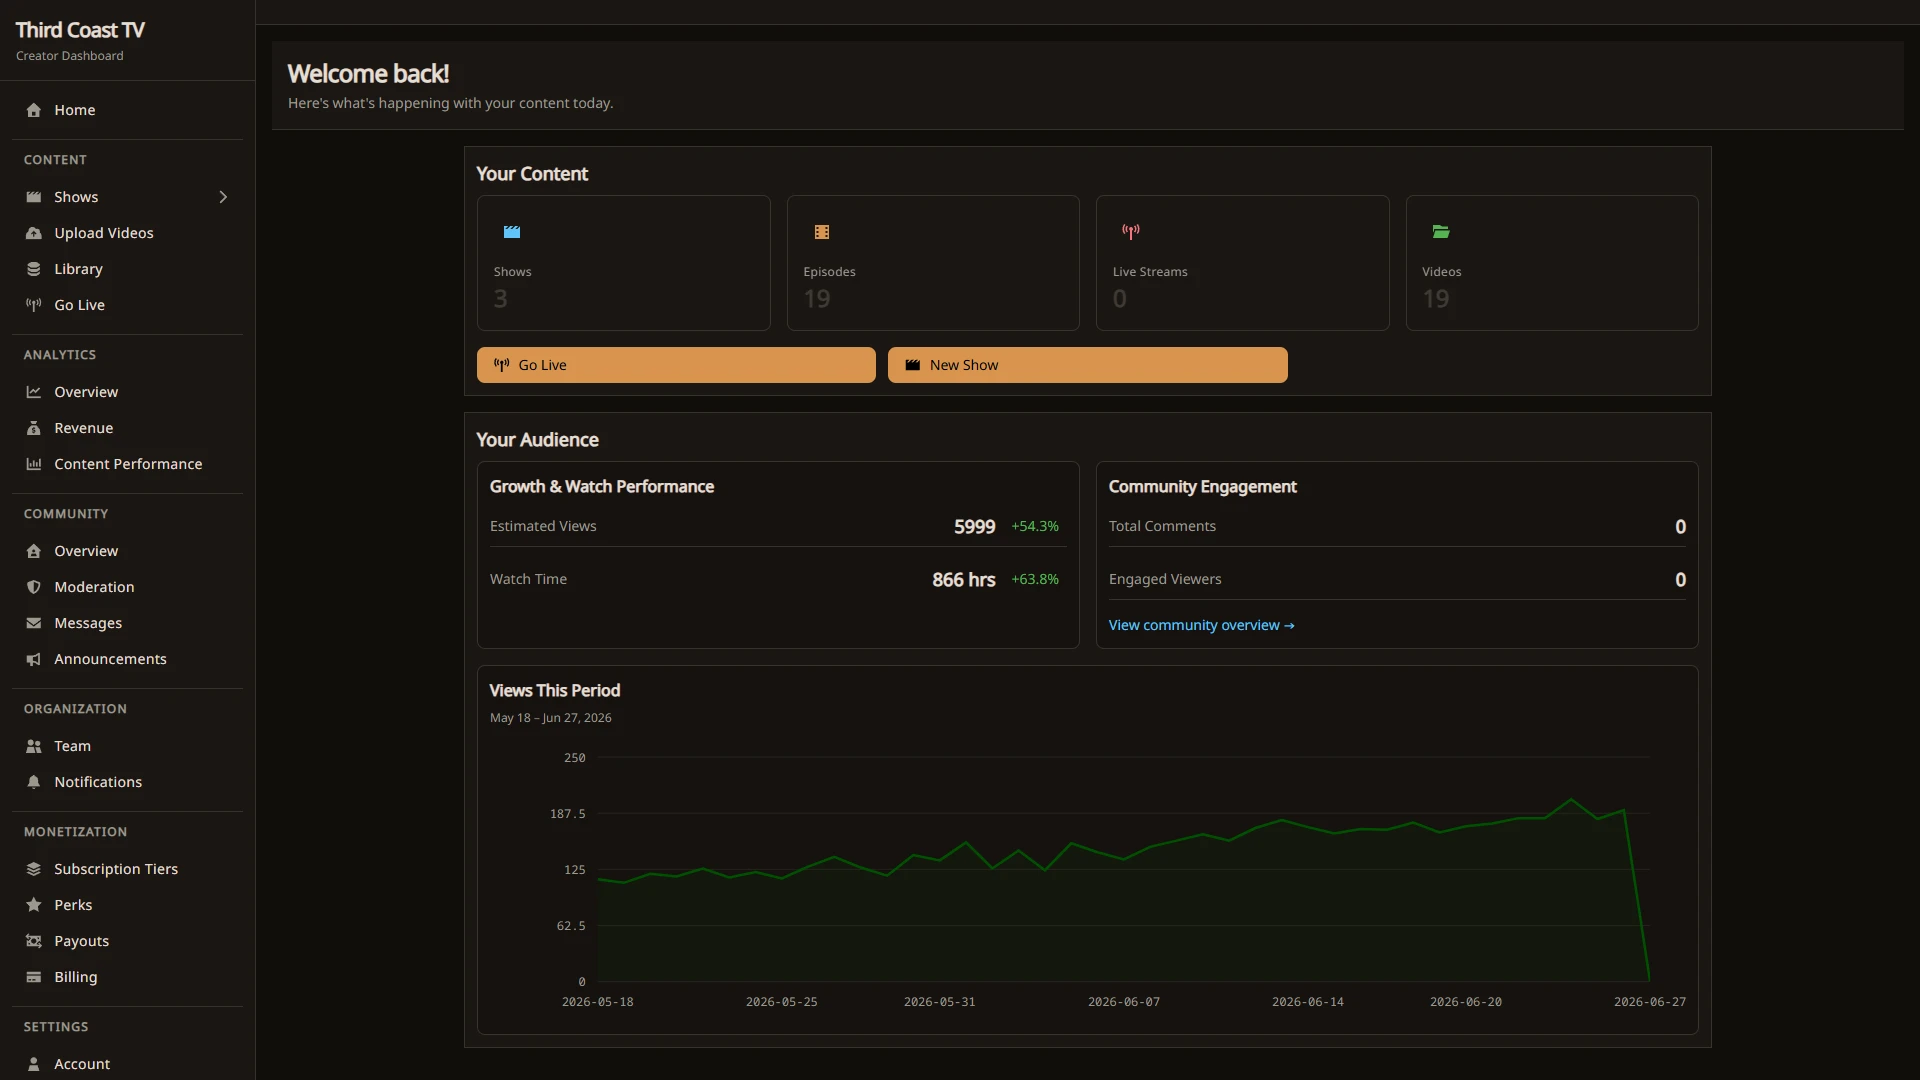This screenshot has width=1920, height=1080.
Task: Click the Perks star icon
Action: pos(34,905)
